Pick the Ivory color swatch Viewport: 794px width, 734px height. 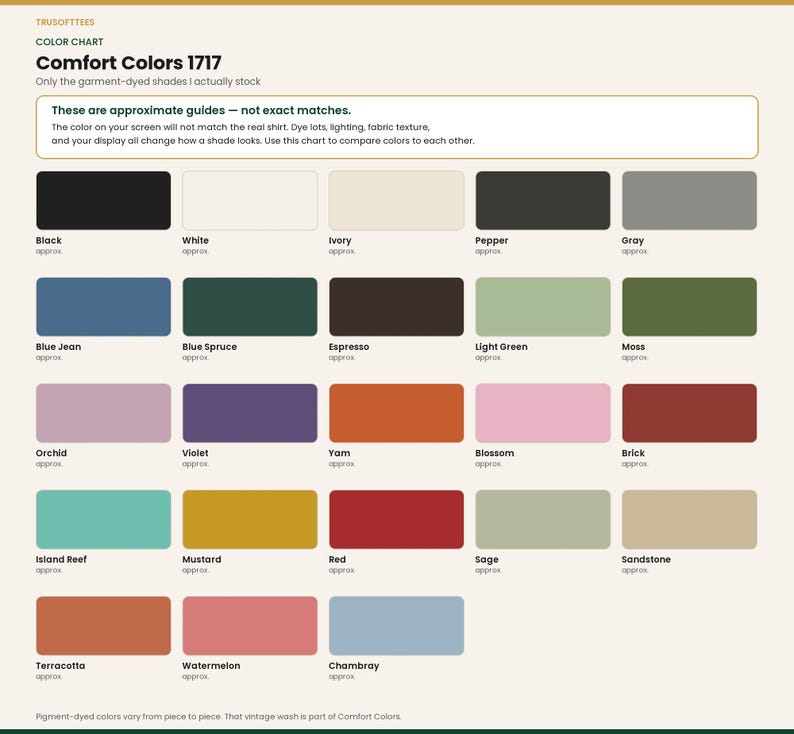pos(396,200)
